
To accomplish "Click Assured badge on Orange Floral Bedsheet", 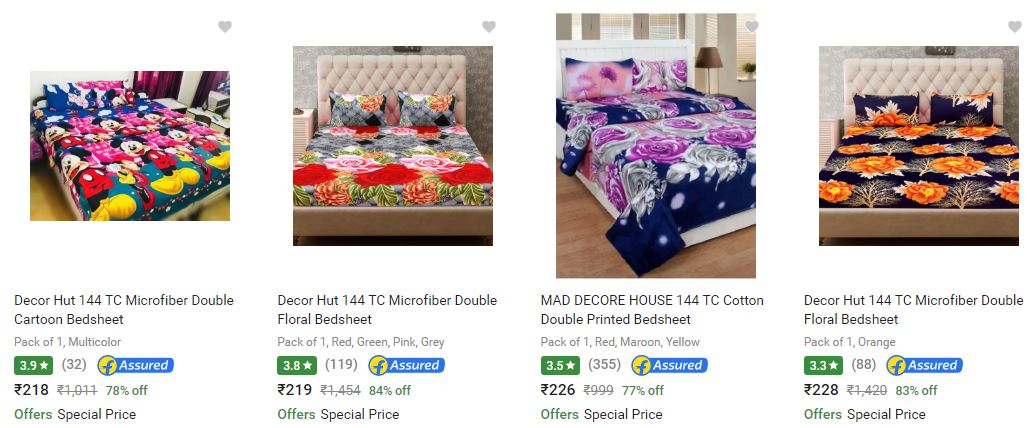I will pyautogui.click(x=924, y=365).
